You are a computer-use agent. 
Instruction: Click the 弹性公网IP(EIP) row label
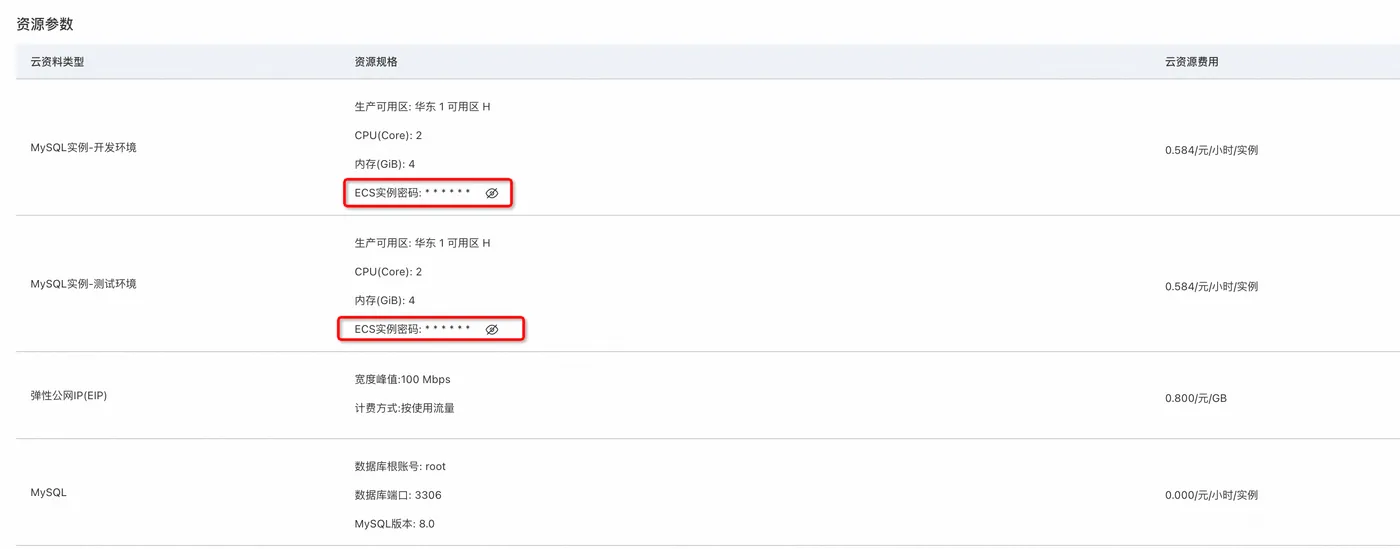(x=68, y=396)
